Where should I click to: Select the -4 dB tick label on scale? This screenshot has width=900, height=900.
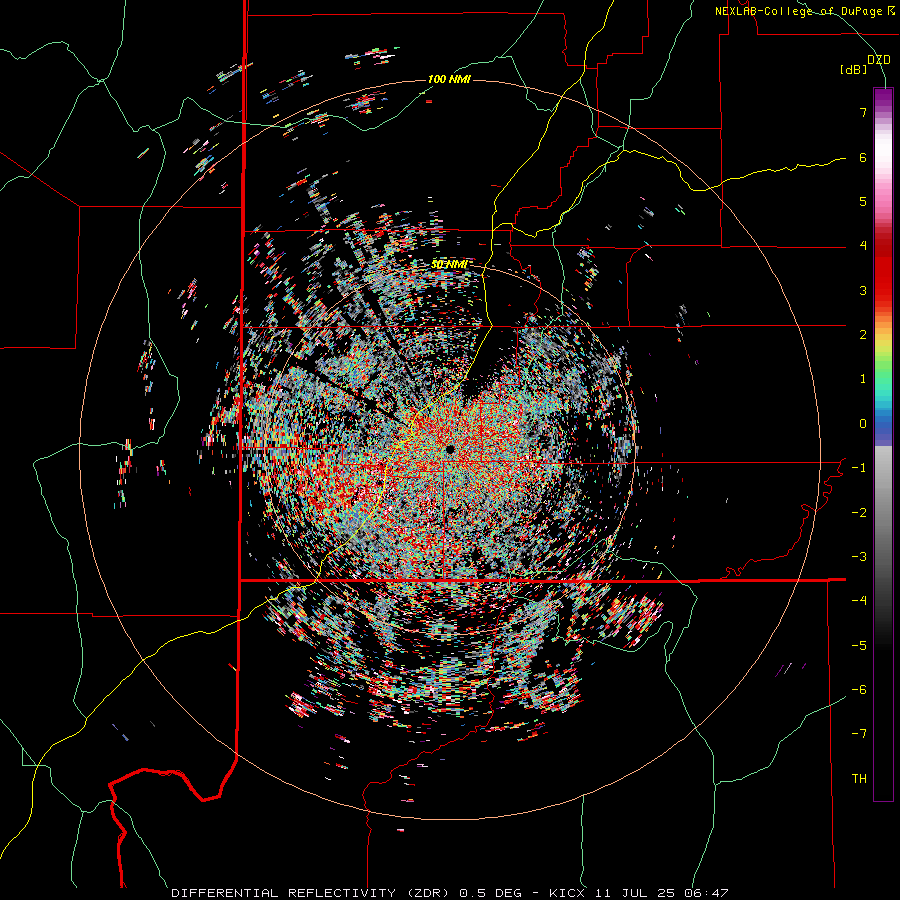[859, 601]
